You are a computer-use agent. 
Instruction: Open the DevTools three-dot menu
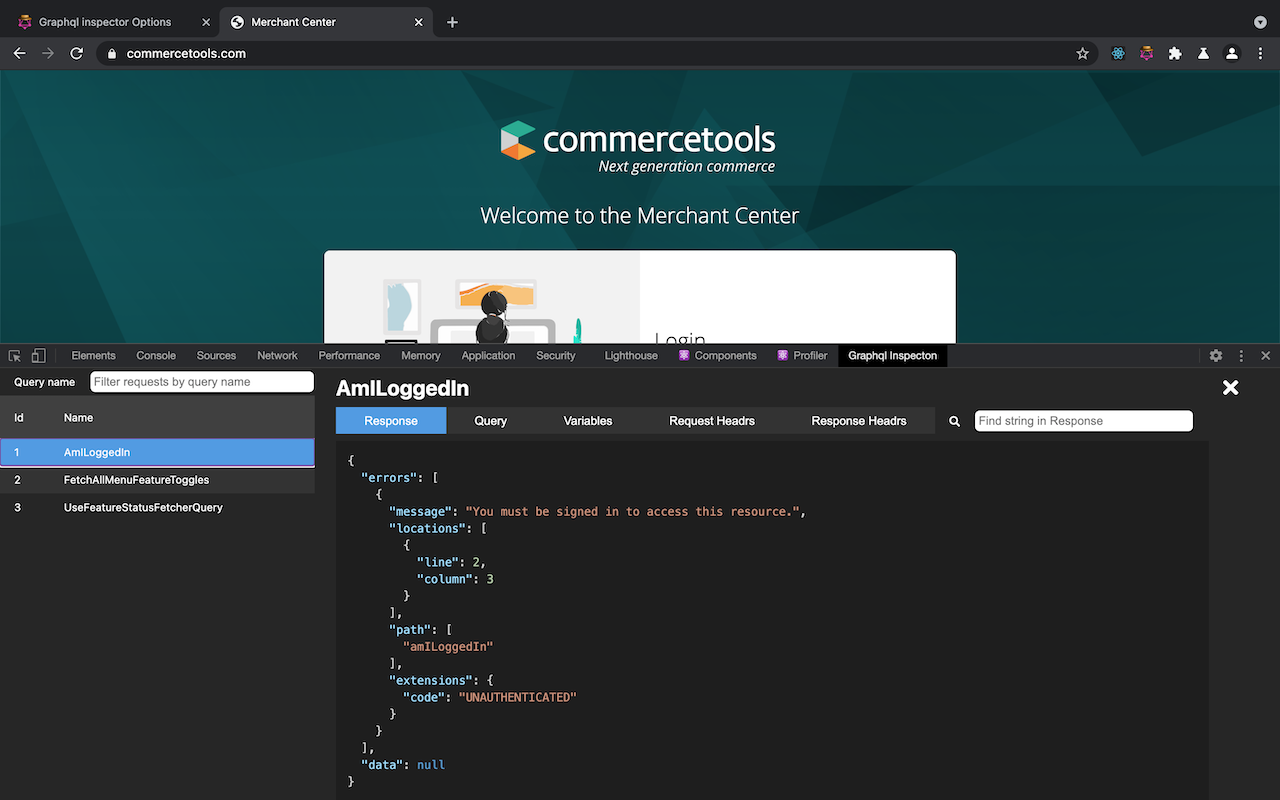[x=1241, y=355]
